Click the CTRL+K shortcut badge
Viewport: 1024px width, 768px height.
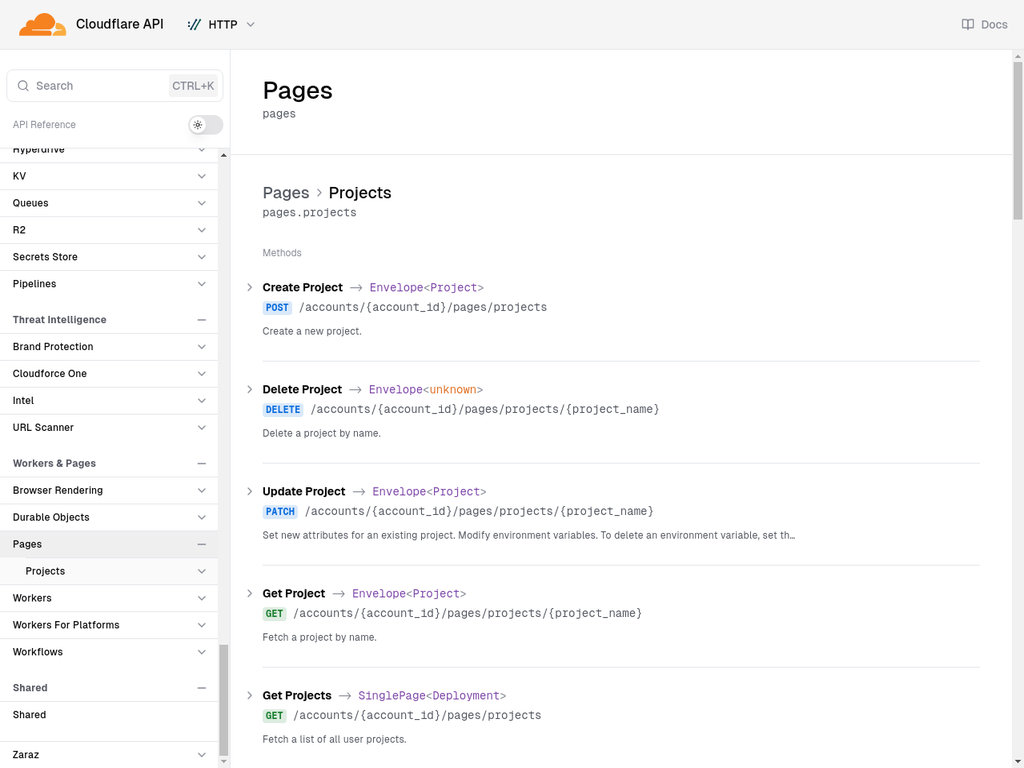193,86
